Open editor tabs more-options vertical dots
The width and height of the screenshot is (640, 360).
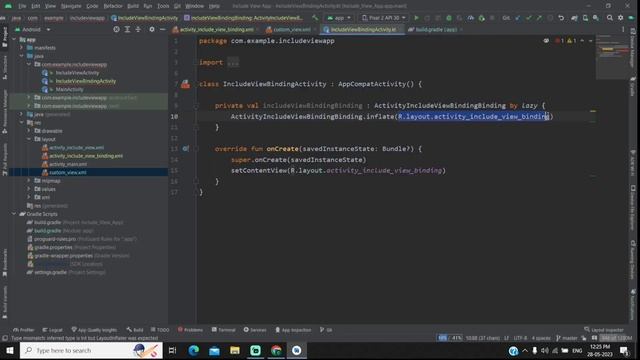pyautogui.click(x=623, y=29)
